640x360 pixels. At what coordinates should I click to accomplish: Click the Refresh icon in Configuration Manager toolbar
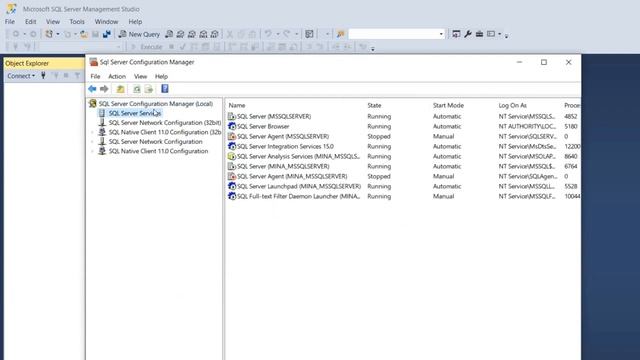pos(137,89)
